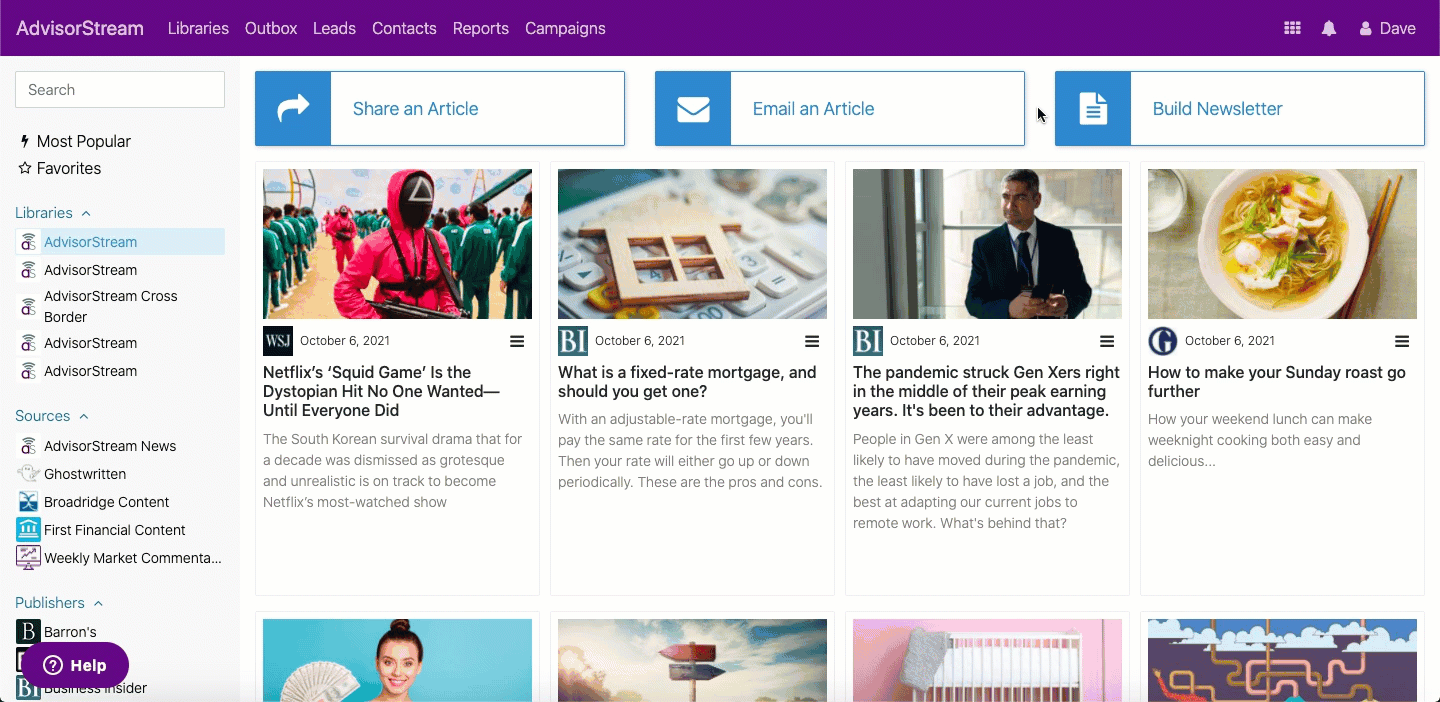This screenshot has width=1440, height=702.
Task: Open the pipe maze illustration thumbnail
Action: pyautogui.click(x=1282, y=660)
